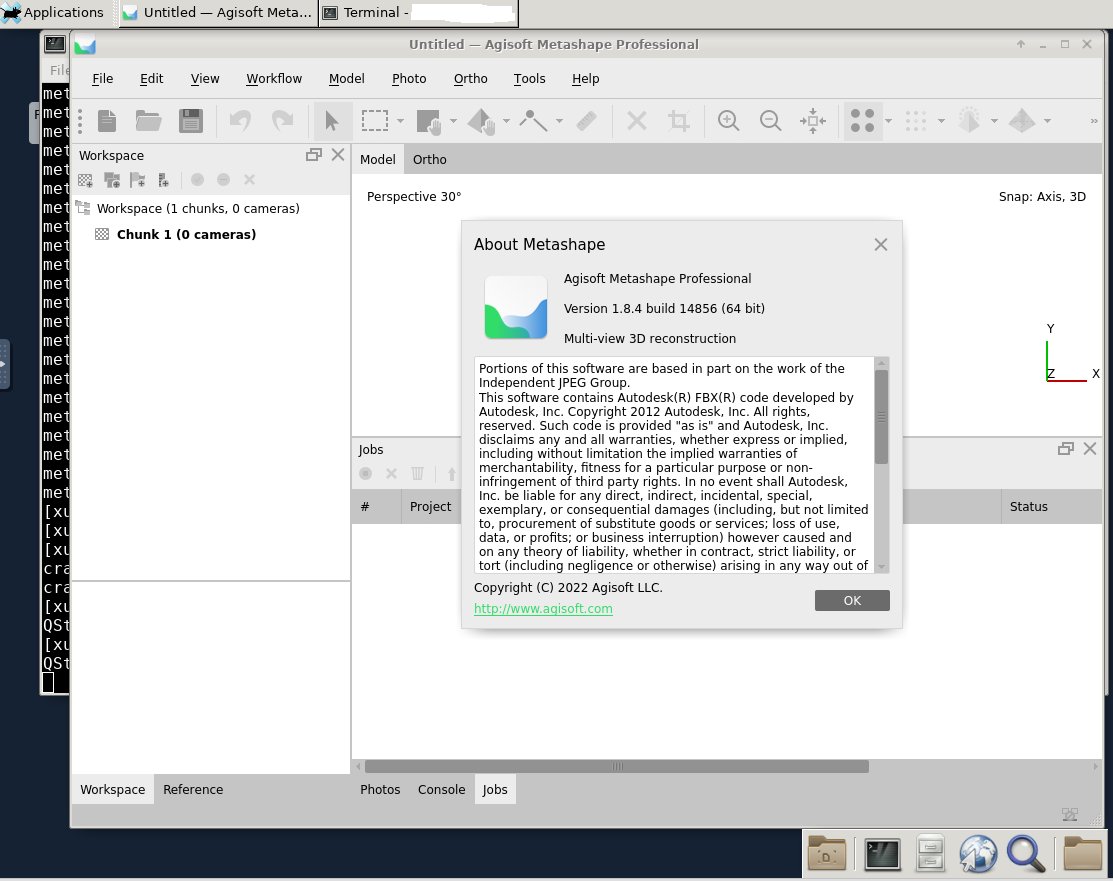
Task: Launch terminal from the bottom dock
Action: [882, 853]
